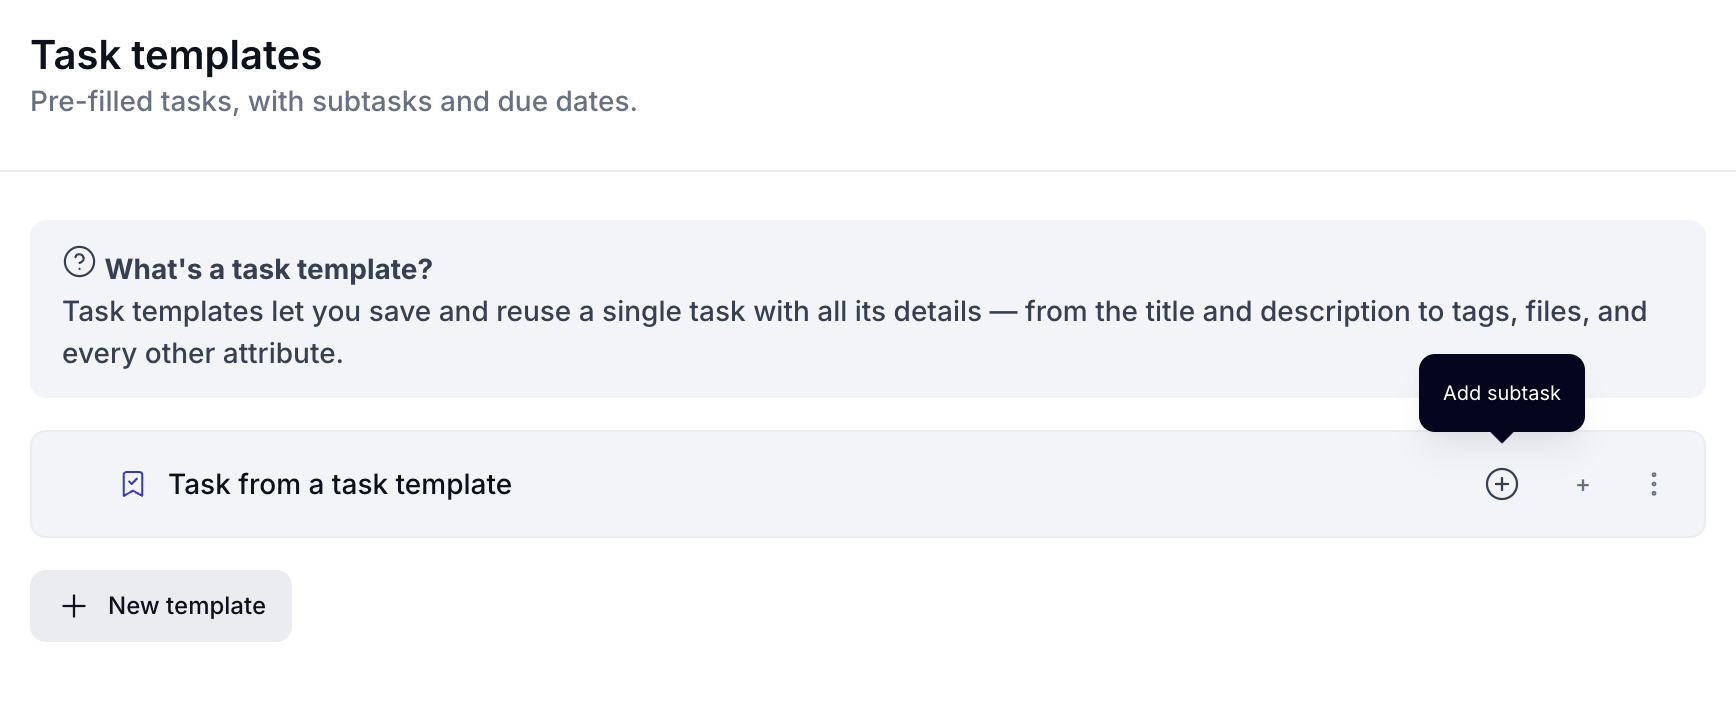The height and width of the screenshot is (716, 1736).
Task: Create a new template with New template button
Action: click(161, 606)
